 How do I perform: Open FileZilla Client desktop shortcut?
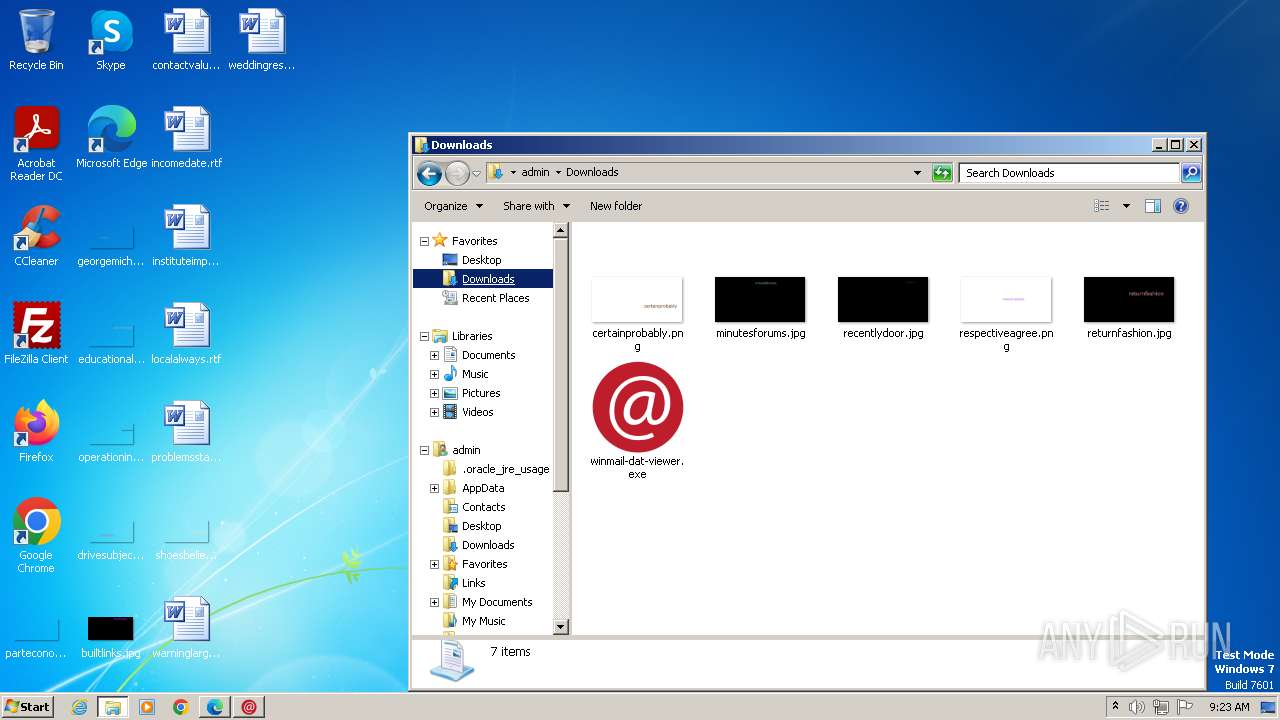(36, 334)
